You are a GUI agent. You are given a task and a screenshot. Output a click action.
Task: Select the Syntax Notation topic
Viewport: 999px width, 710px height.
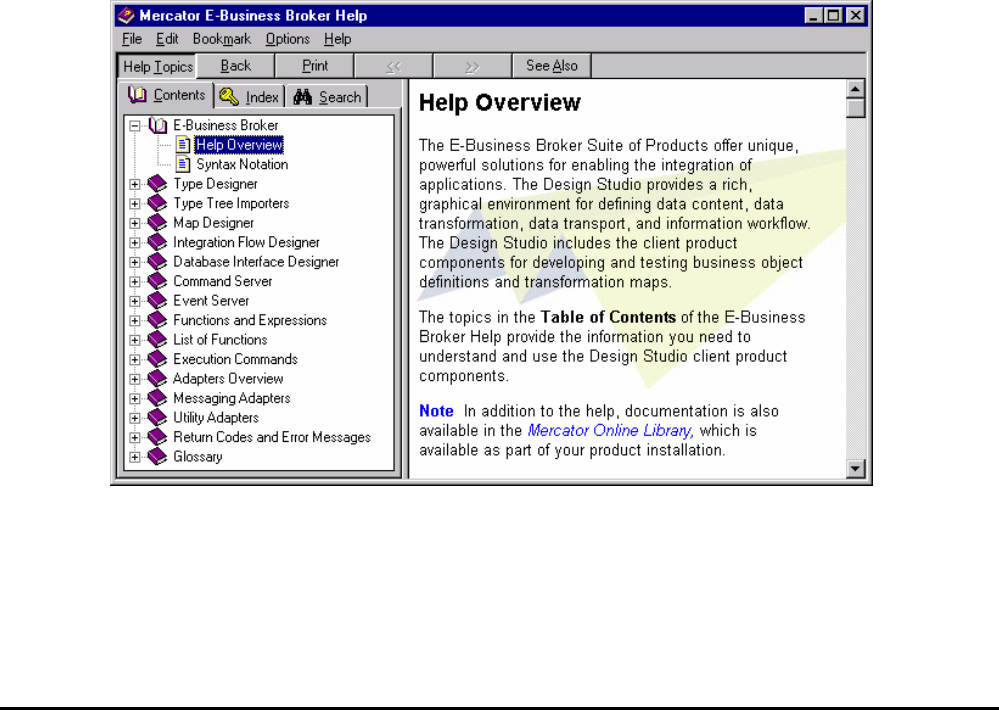(242, 164)
